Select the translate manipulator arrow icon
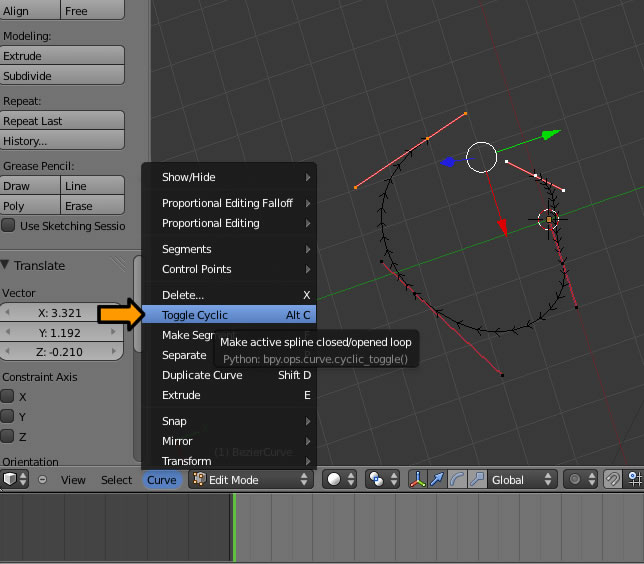This screenshot has height=564, width=644. tap(437, 479)
